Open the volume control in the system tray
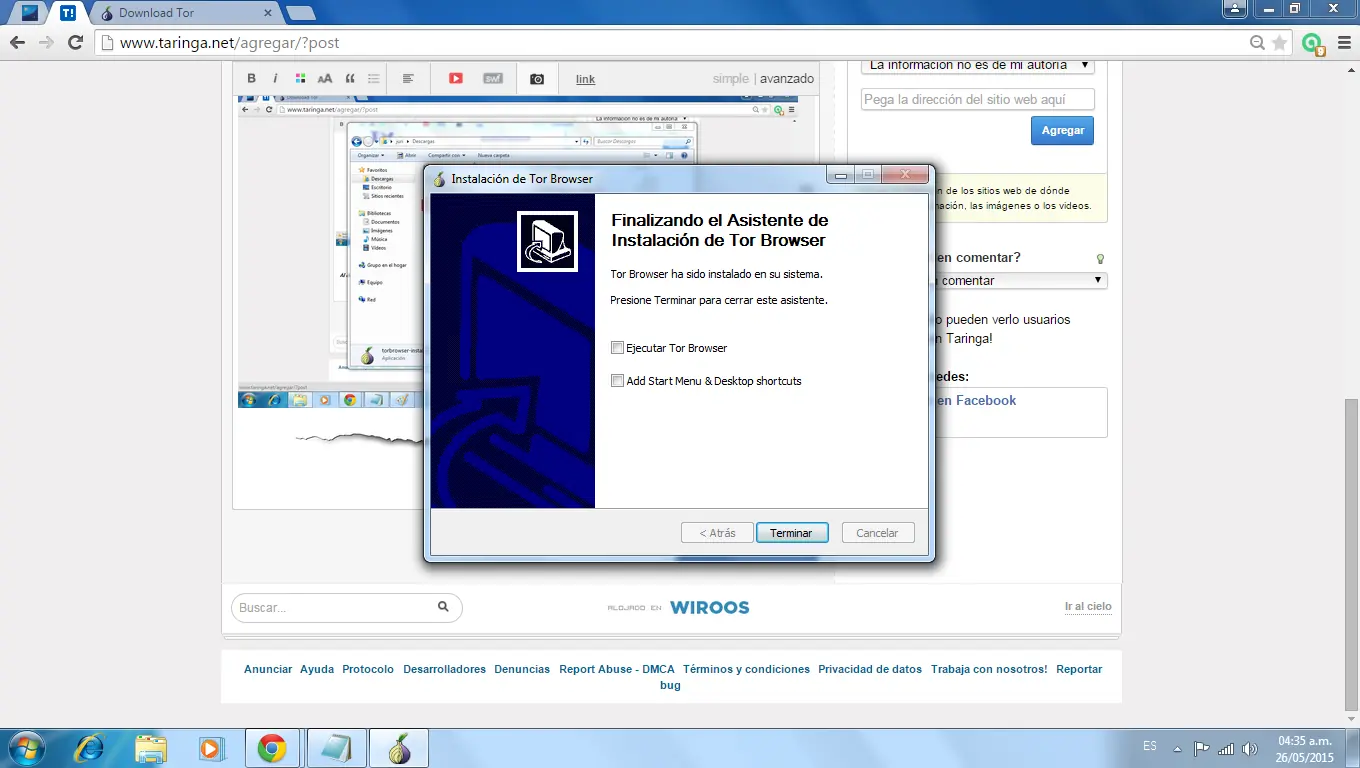This screenshot has height=768, width=1360. pos(1250,748)
